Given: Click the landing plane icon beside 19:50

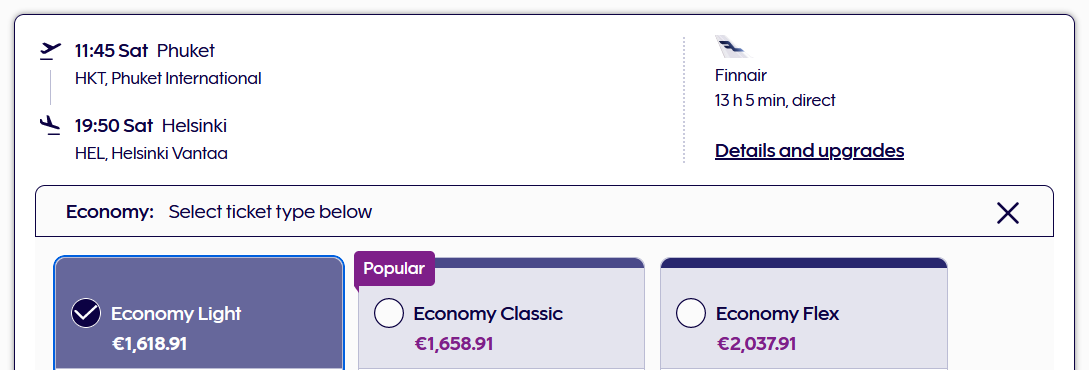Looking at the screenshot, I should [x=50, y=126].
